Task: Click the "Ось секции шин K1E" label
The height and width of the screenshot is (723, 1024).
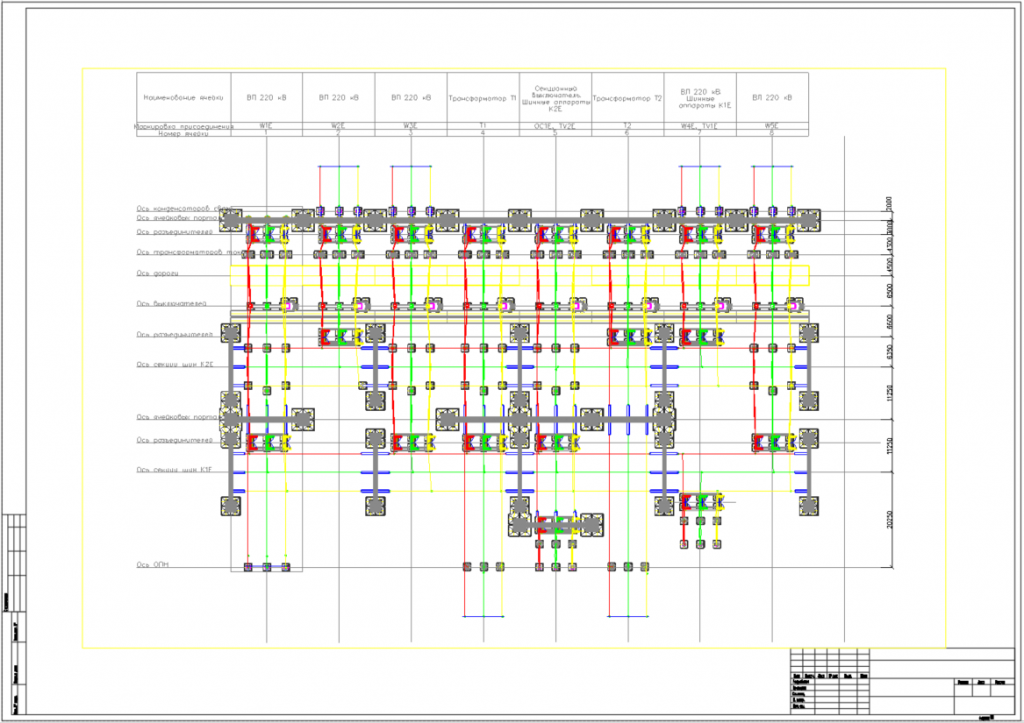Action: (x=175, y=469)
